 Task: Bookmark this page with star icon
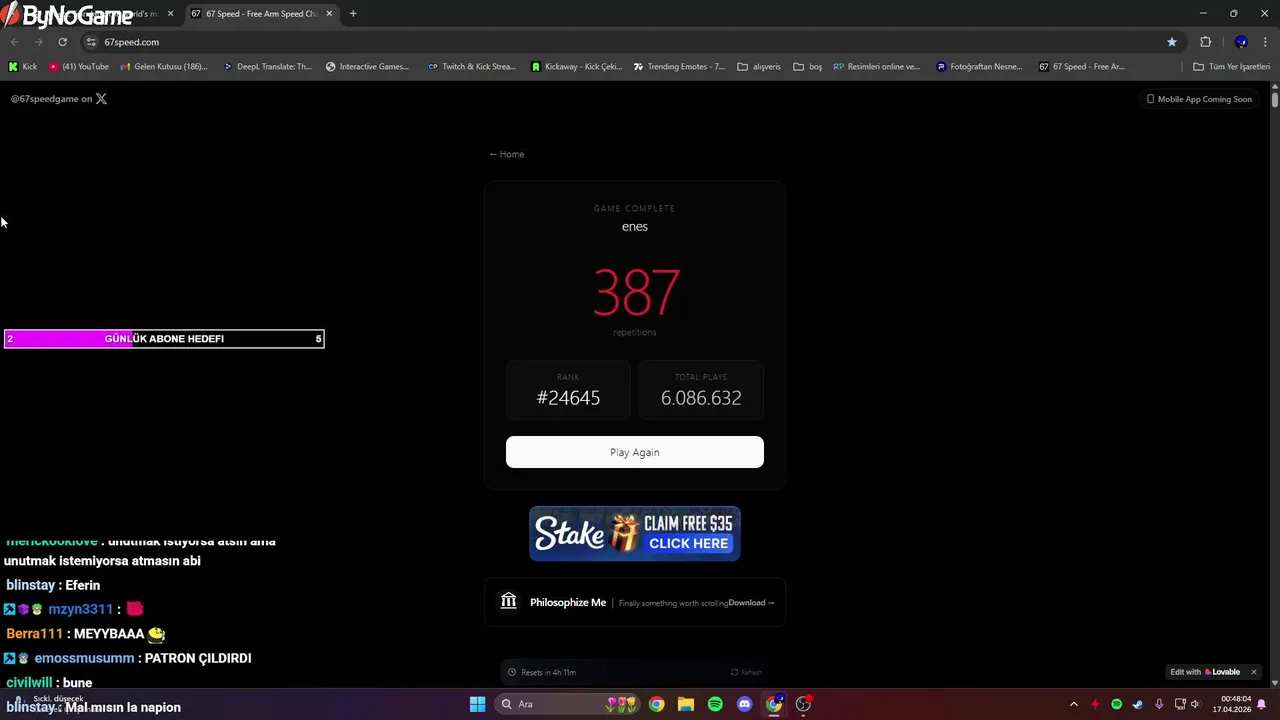point(1171,42)
